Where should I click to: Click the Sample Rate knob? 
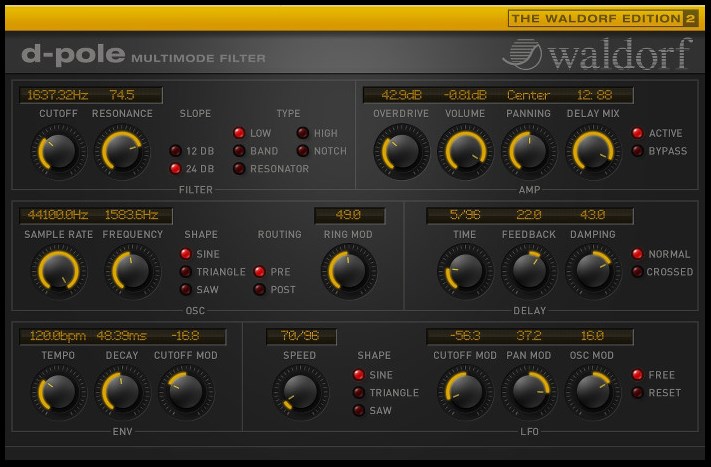[x=59, y=271]
